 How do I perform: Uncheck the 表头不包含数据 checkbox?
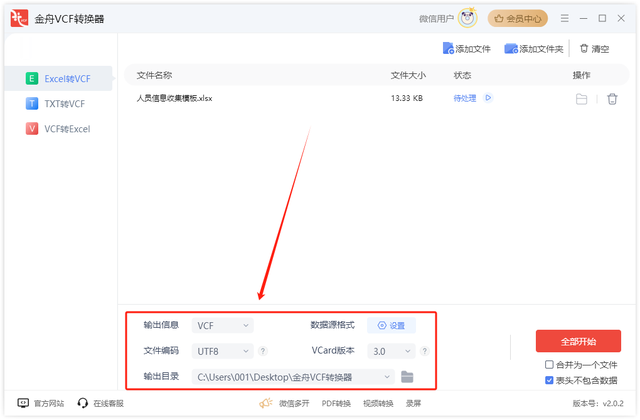pyautogui.click(x=549, y=380)
